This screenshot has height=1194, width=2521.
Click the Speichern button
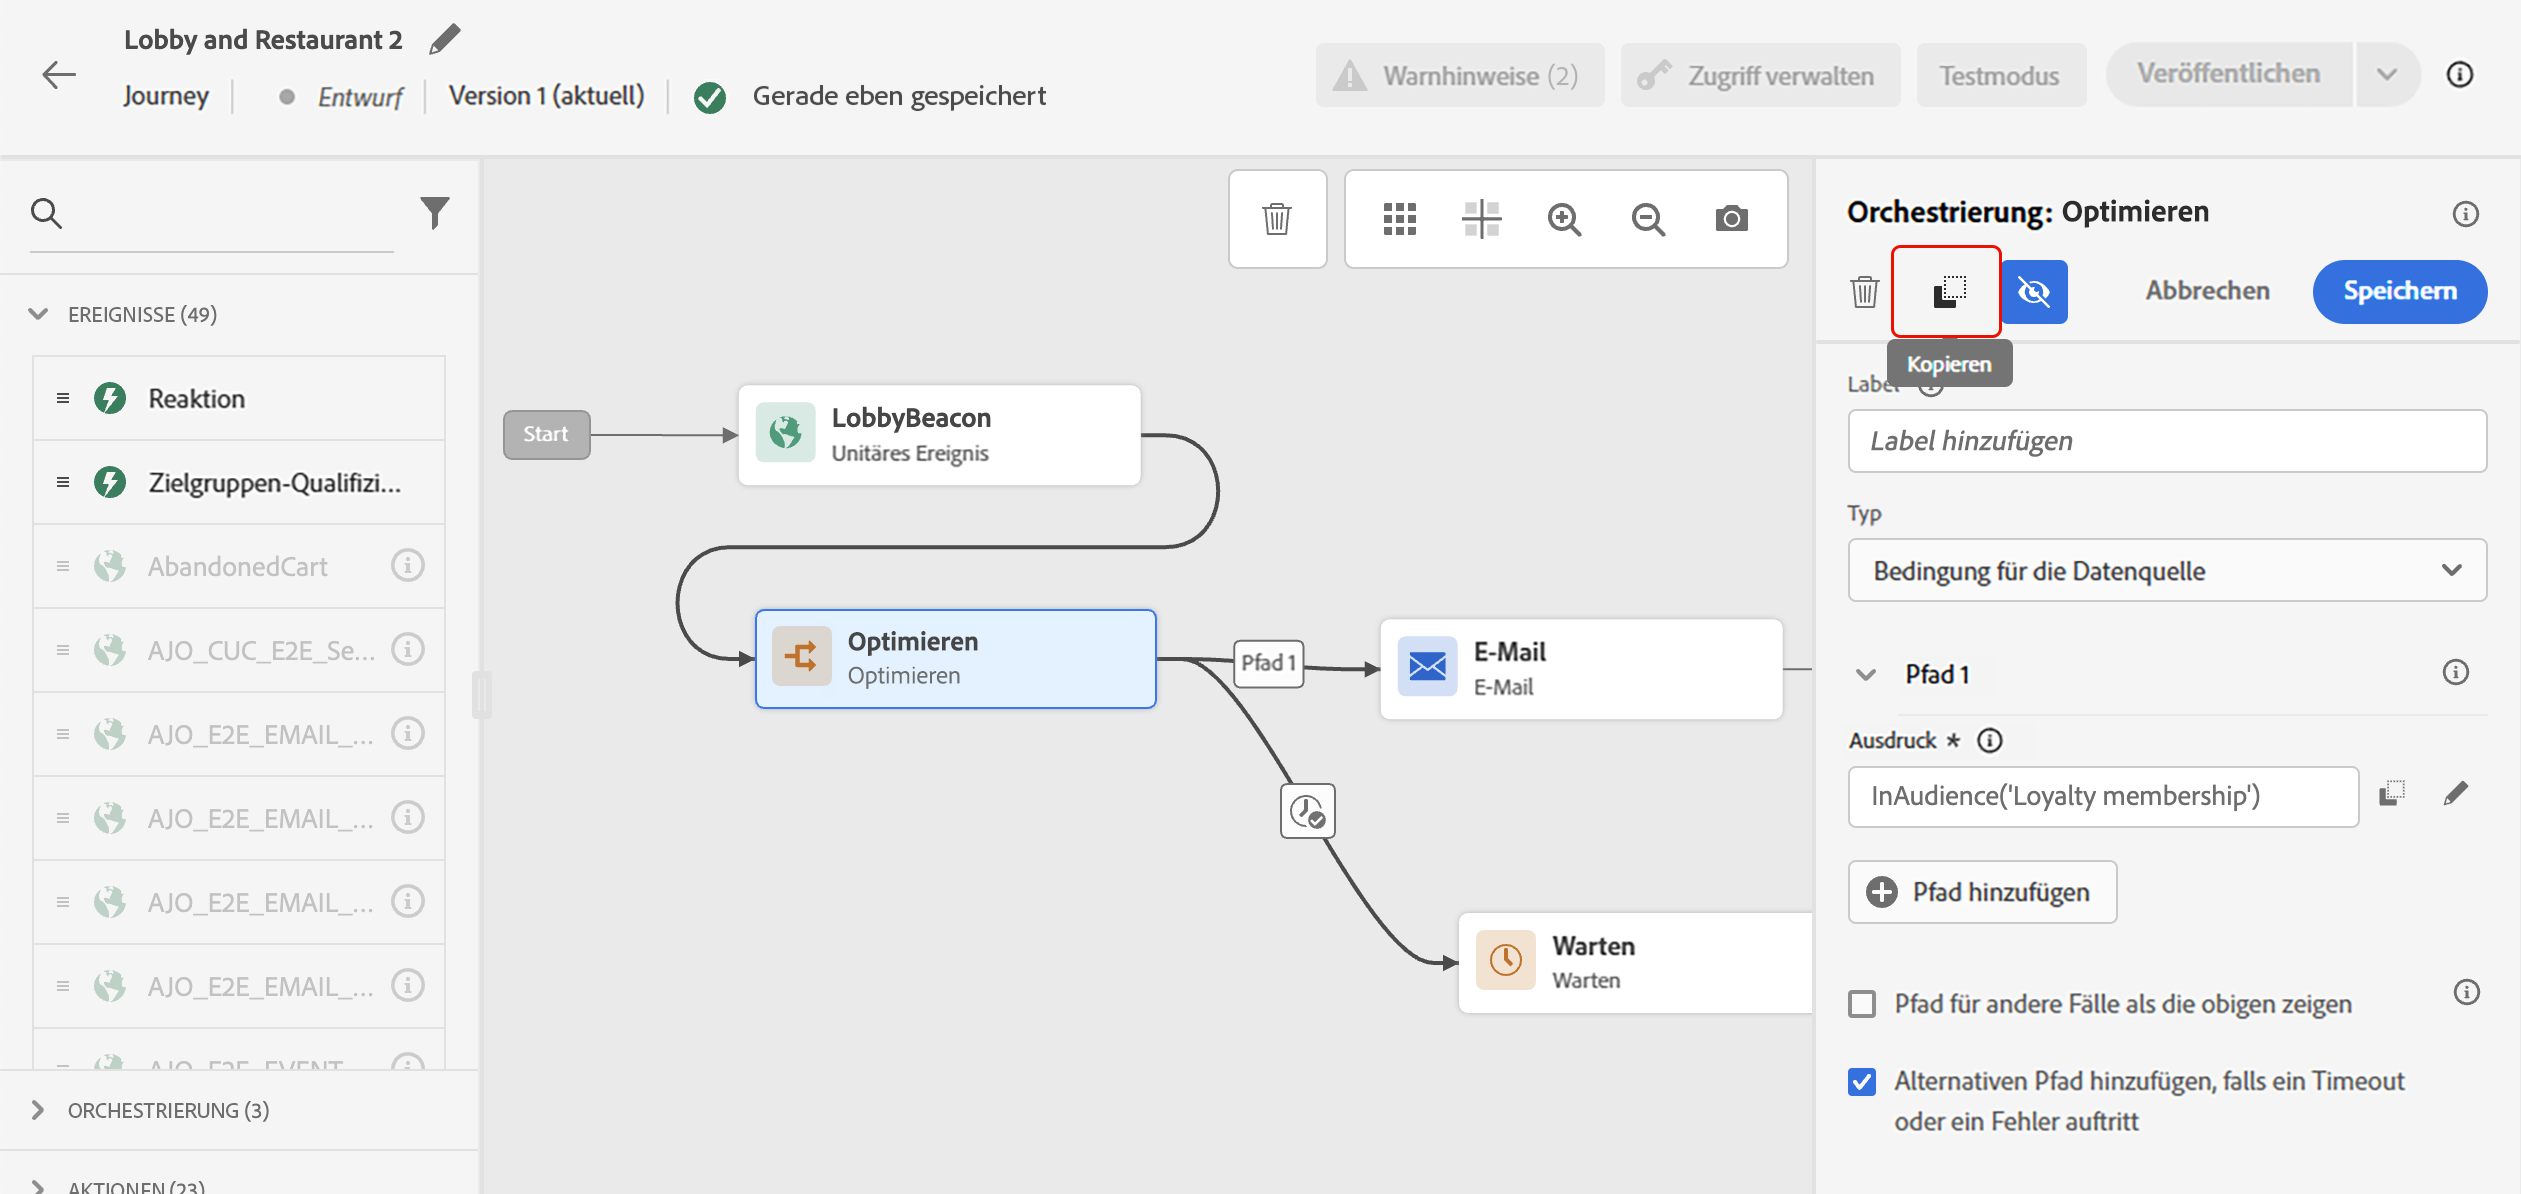2399,291
